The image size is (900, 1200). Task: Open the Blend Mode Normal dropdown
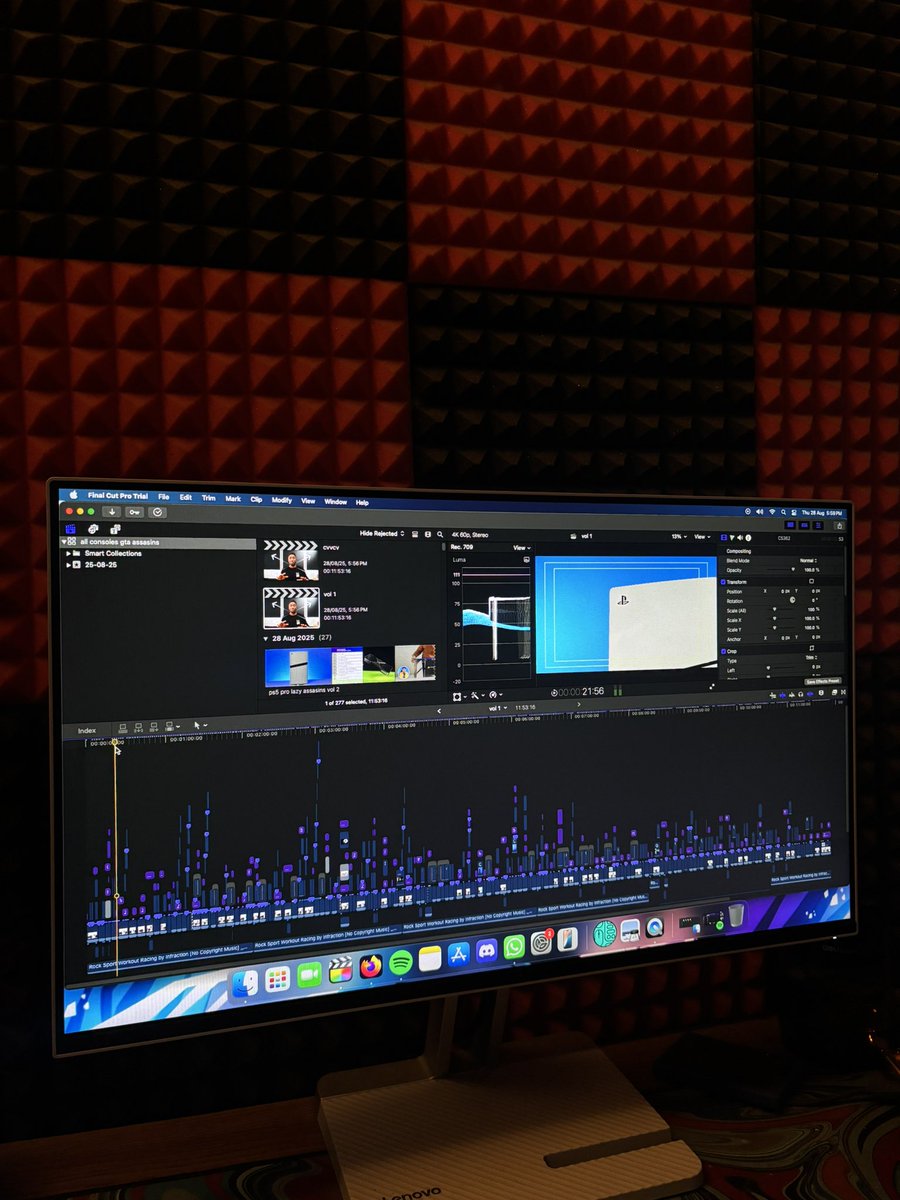pyautogui.click(x=808, y=560)
